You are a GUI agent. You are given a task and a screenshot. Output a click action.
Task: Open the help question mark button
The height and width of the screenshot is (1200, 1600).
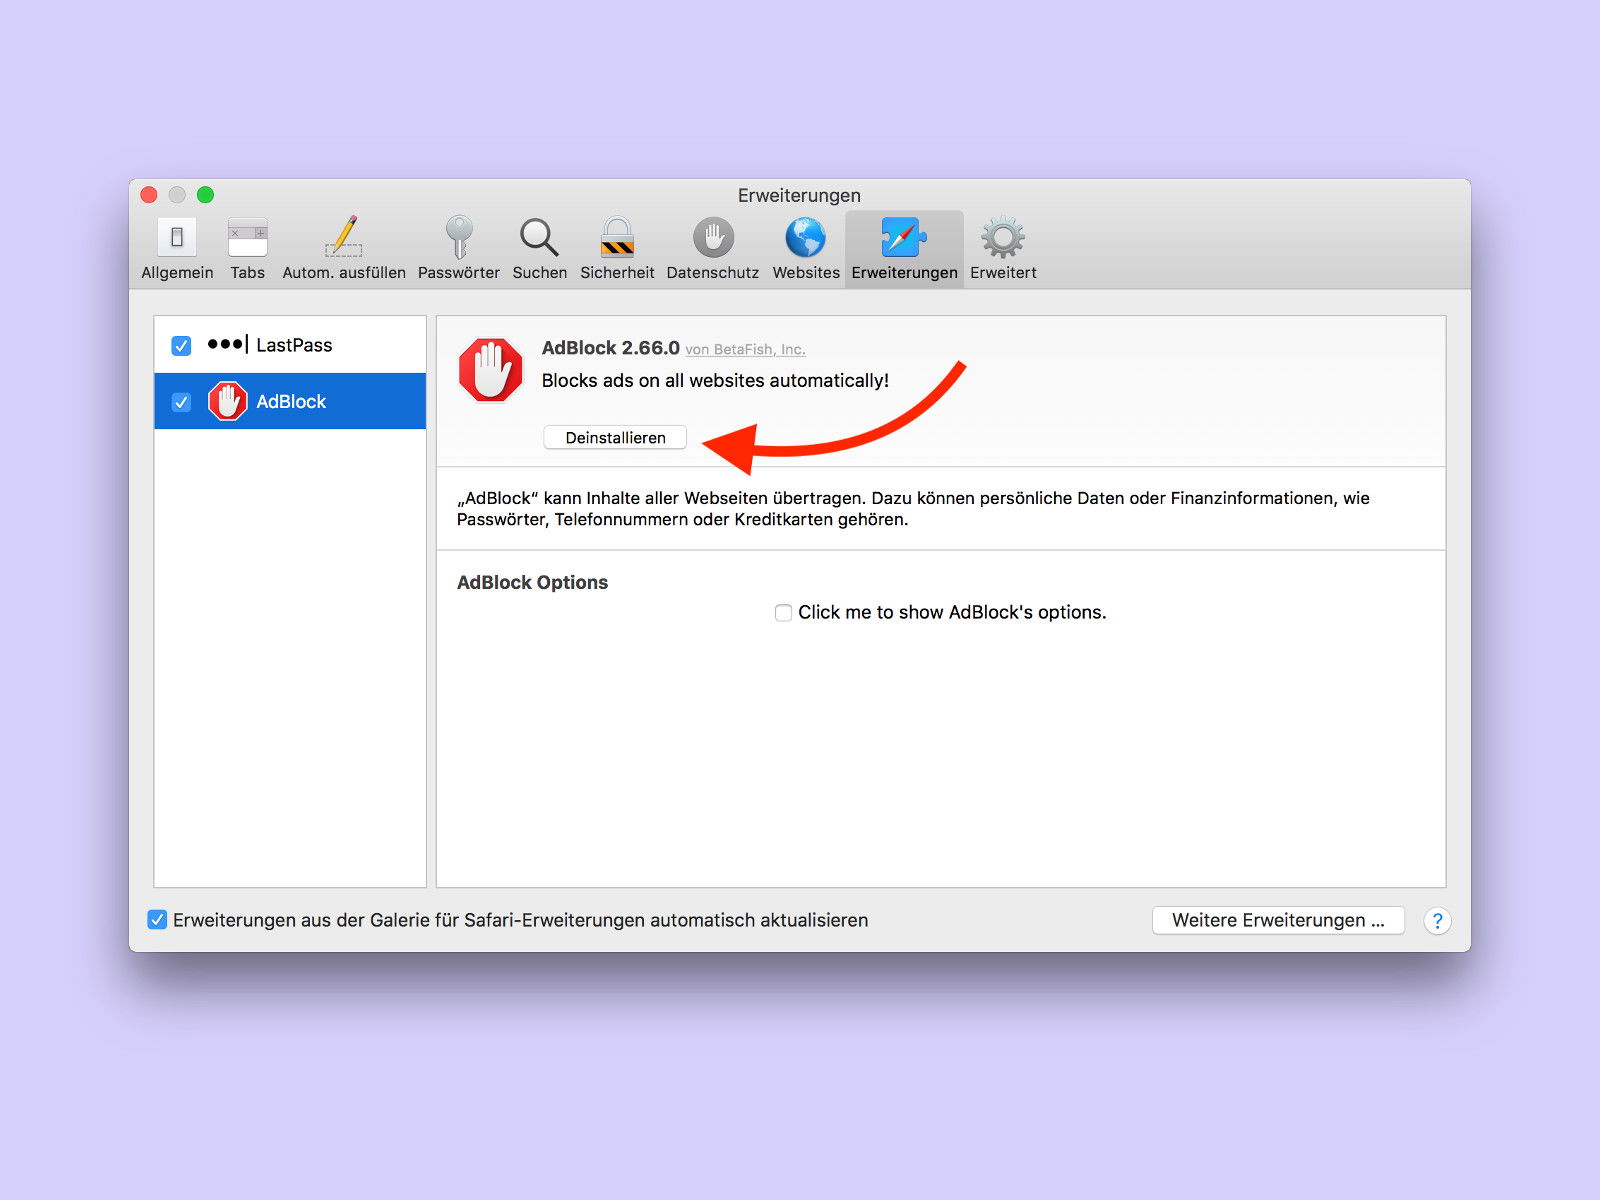(x=1437, y=921)
